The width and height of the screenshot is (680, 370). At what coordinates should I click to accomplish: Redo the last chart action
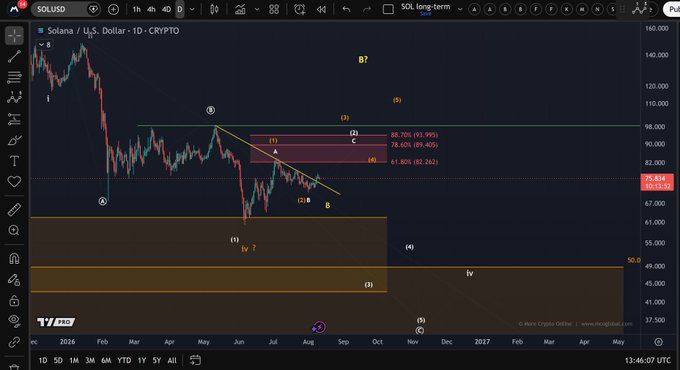coord(367,9)
